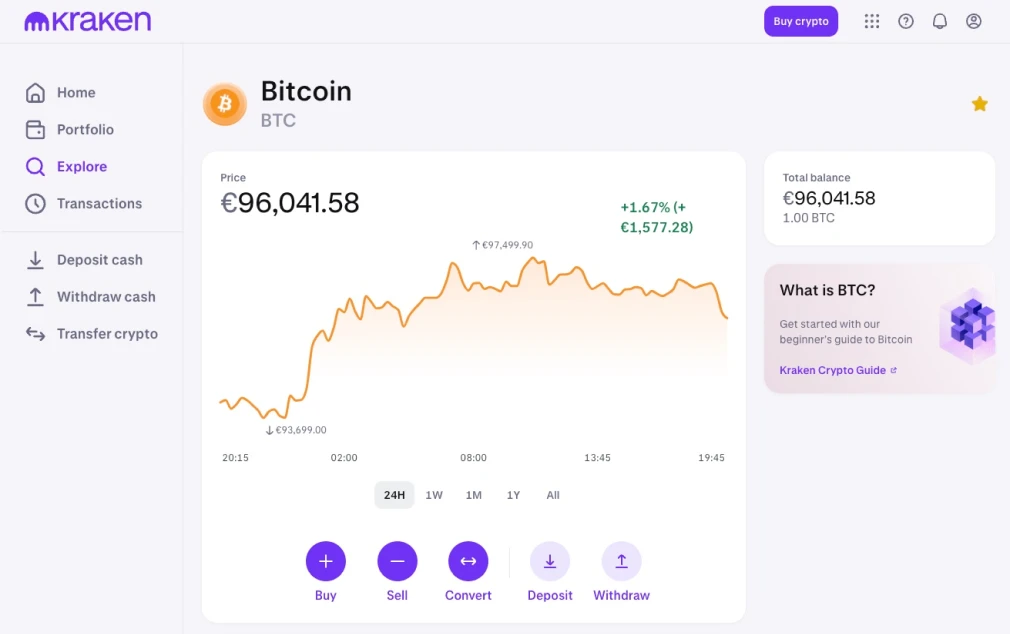Open Transfer crypto from the sidebar
The width and height of the screenshot is (1010, 634).
pyautogui.click(x=107, y=334)
